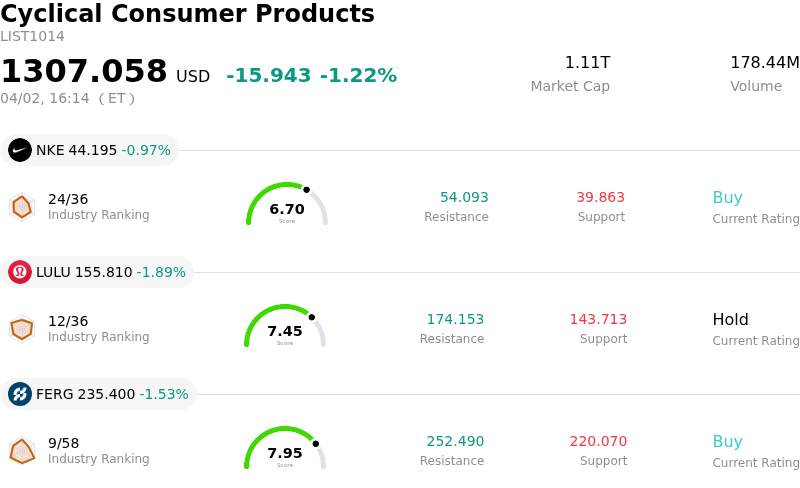Click the NKE resistance value 54.093
The image size is (800, 488).
click(464, 197)
